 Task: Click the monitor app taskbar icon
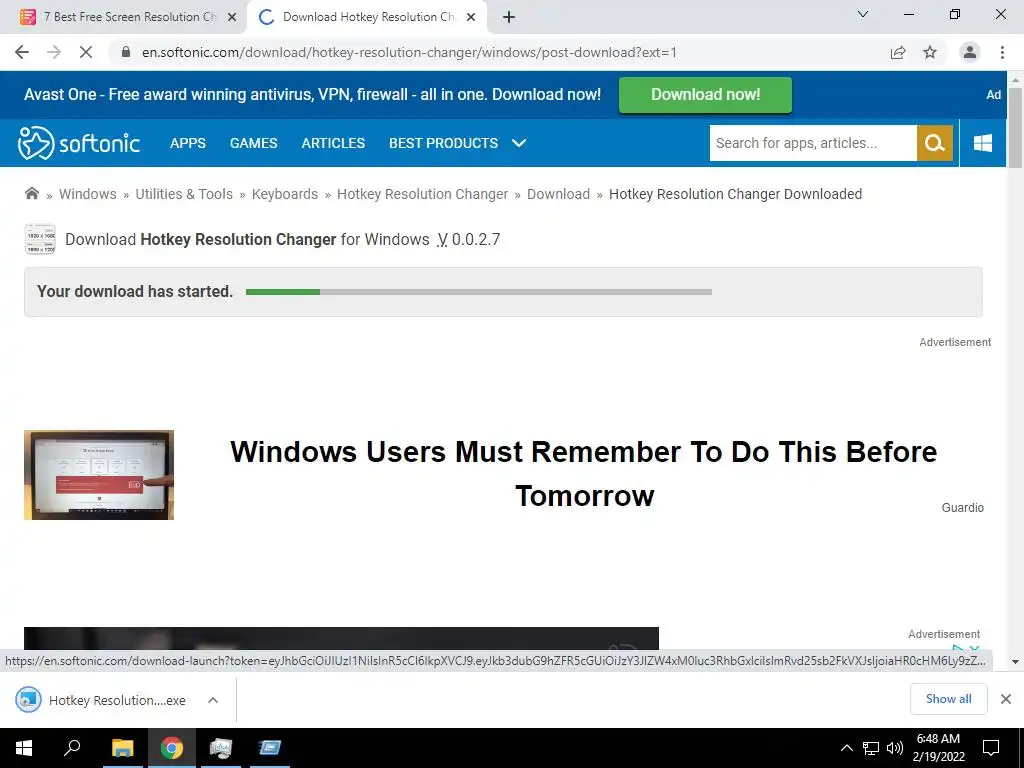[x=221, y=748]
